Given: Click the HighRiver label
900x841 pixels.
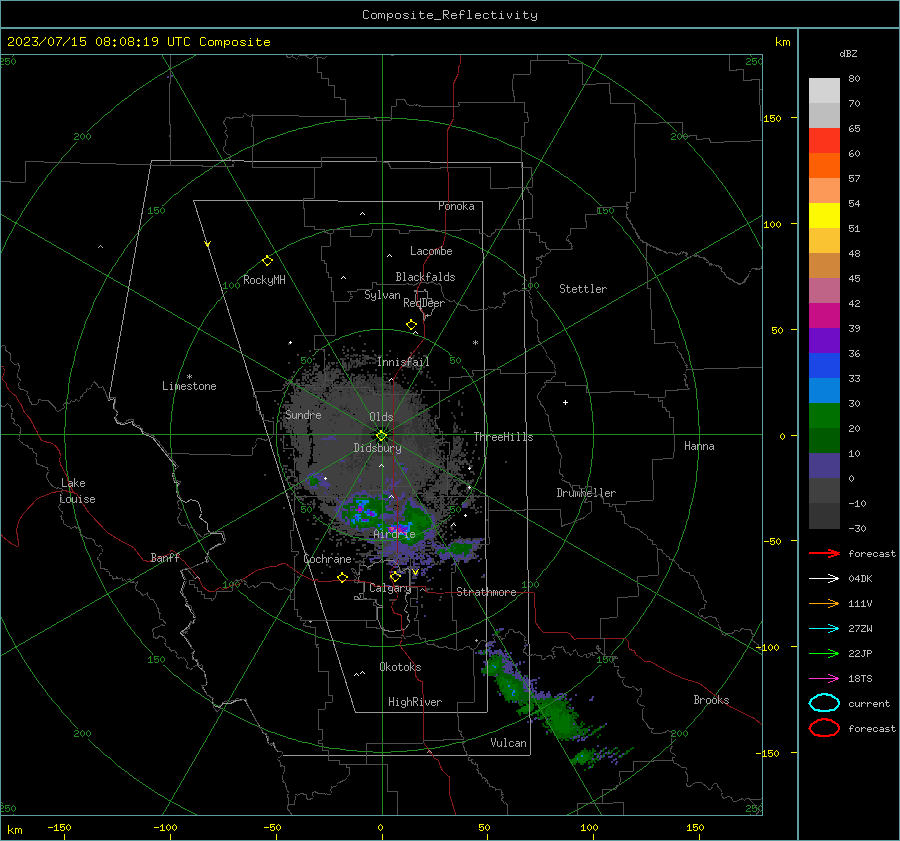Looking at the screenshot, I should pos(415,702).
